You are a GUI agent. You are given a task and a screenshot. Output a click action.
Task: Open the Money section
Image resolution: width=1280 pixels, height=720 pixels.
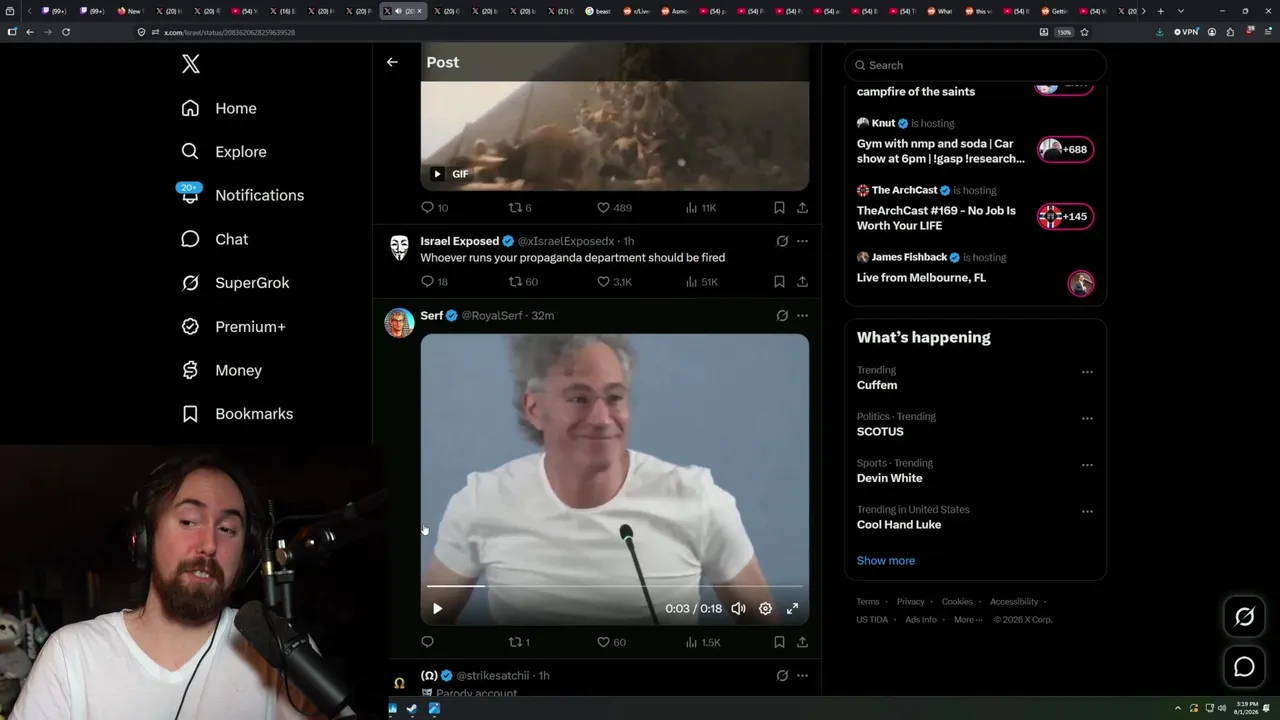(x=221, y=370)
